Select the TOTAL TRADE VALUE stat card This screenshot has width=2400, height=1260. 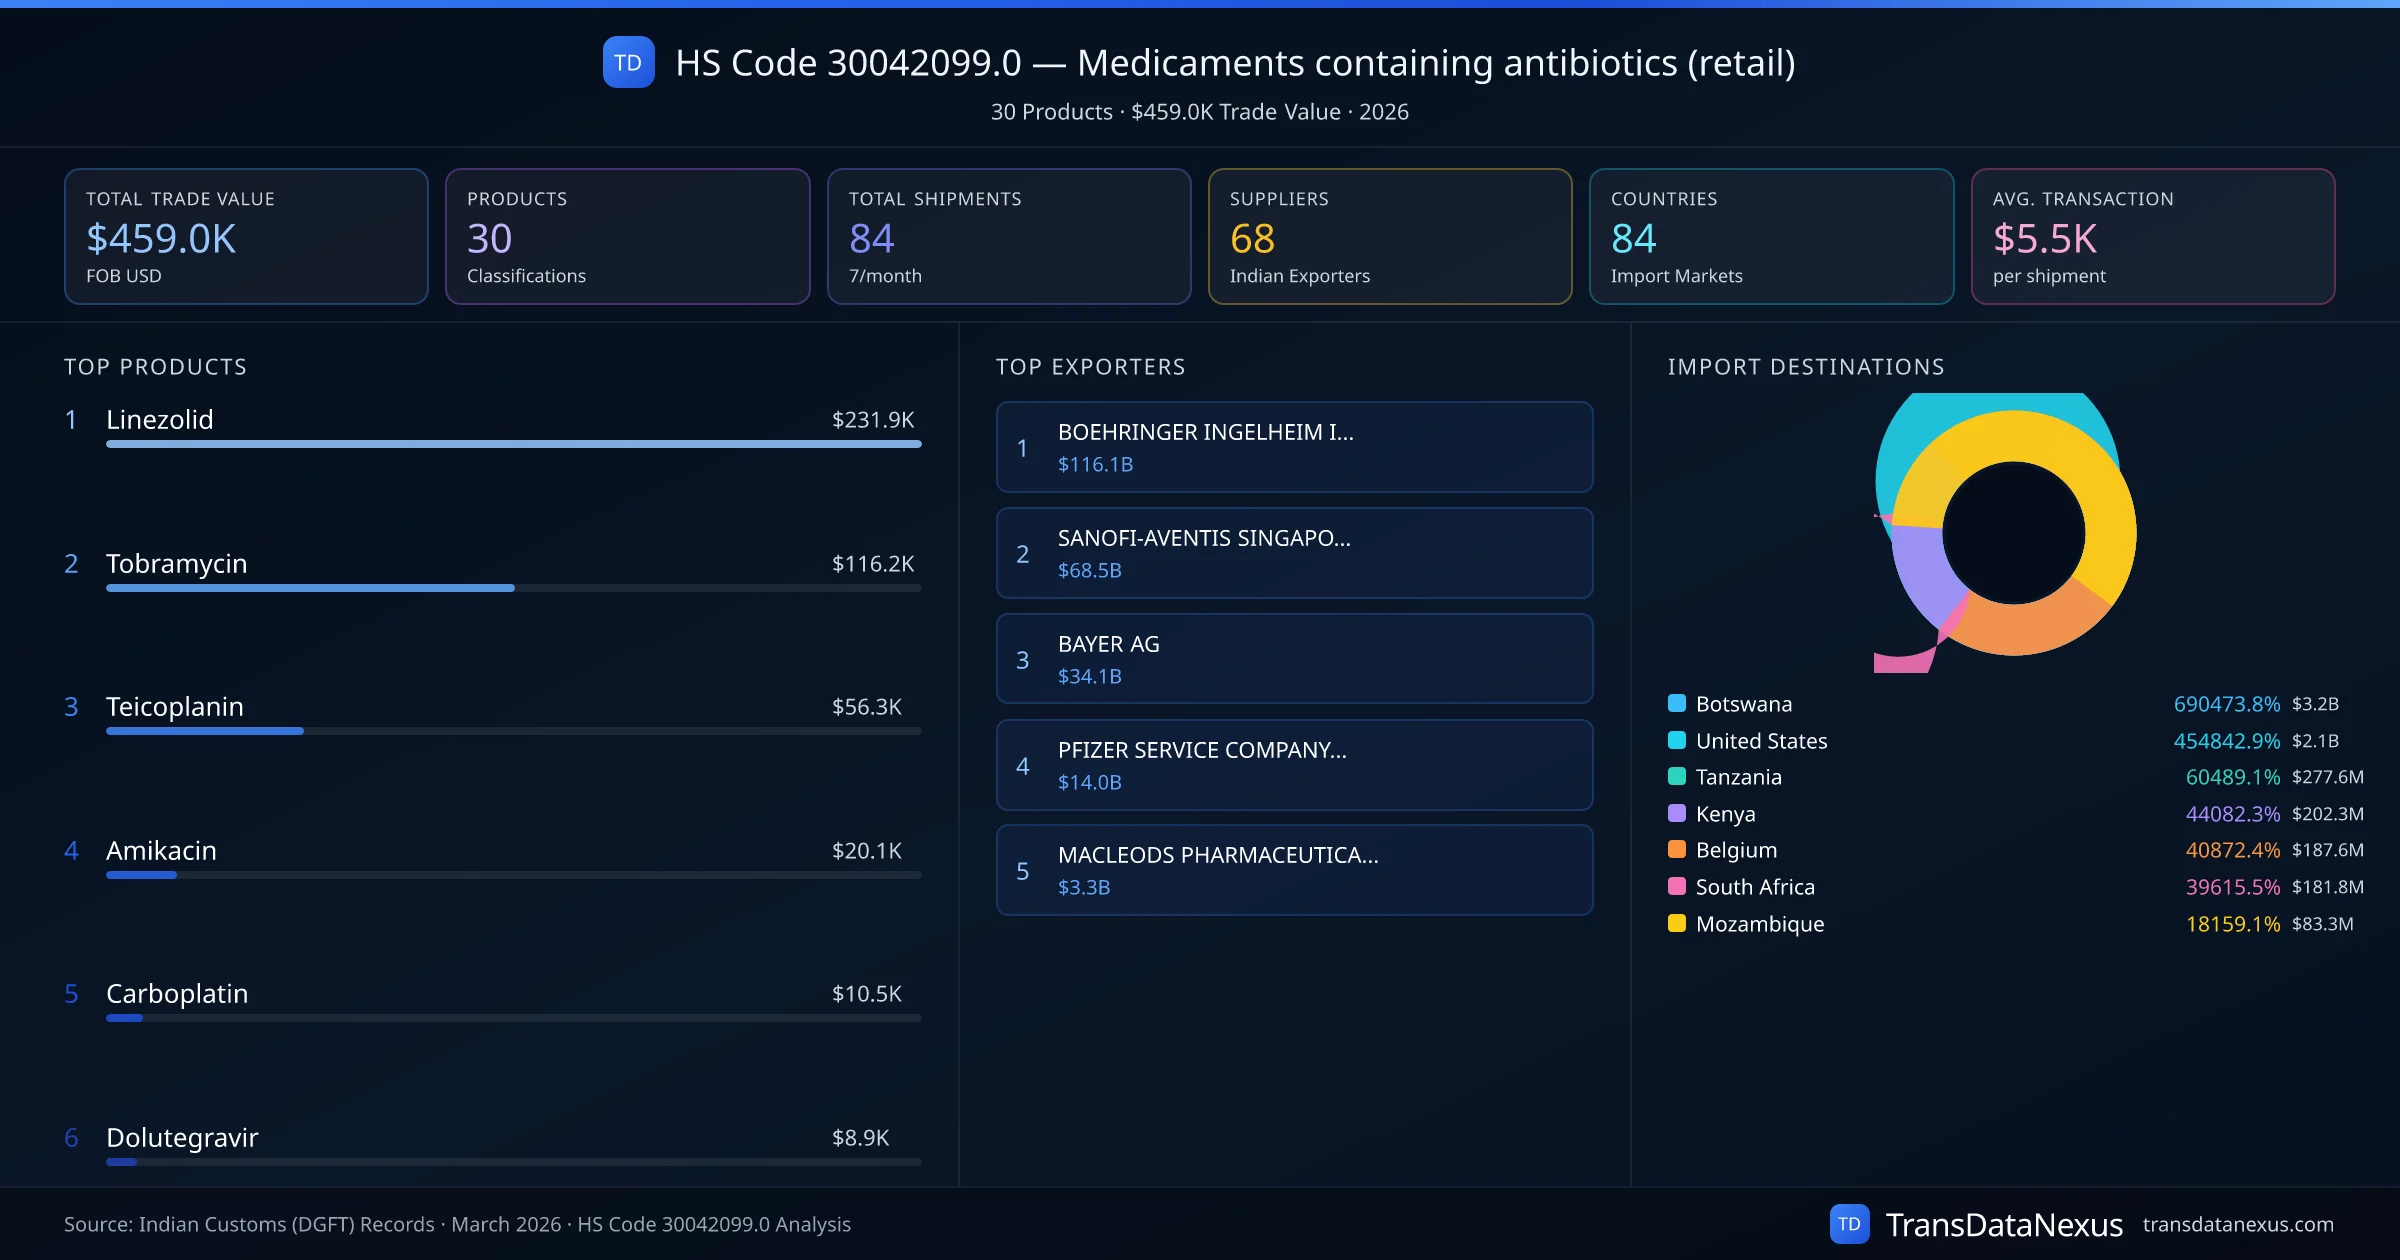pos(246,236)
